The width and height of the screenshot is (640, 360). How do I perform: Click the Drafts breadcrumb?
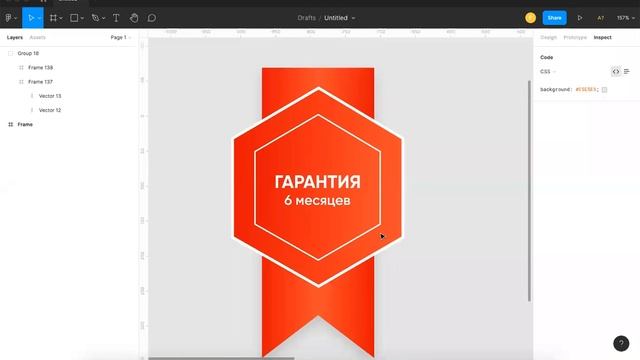tap(307, 18)
